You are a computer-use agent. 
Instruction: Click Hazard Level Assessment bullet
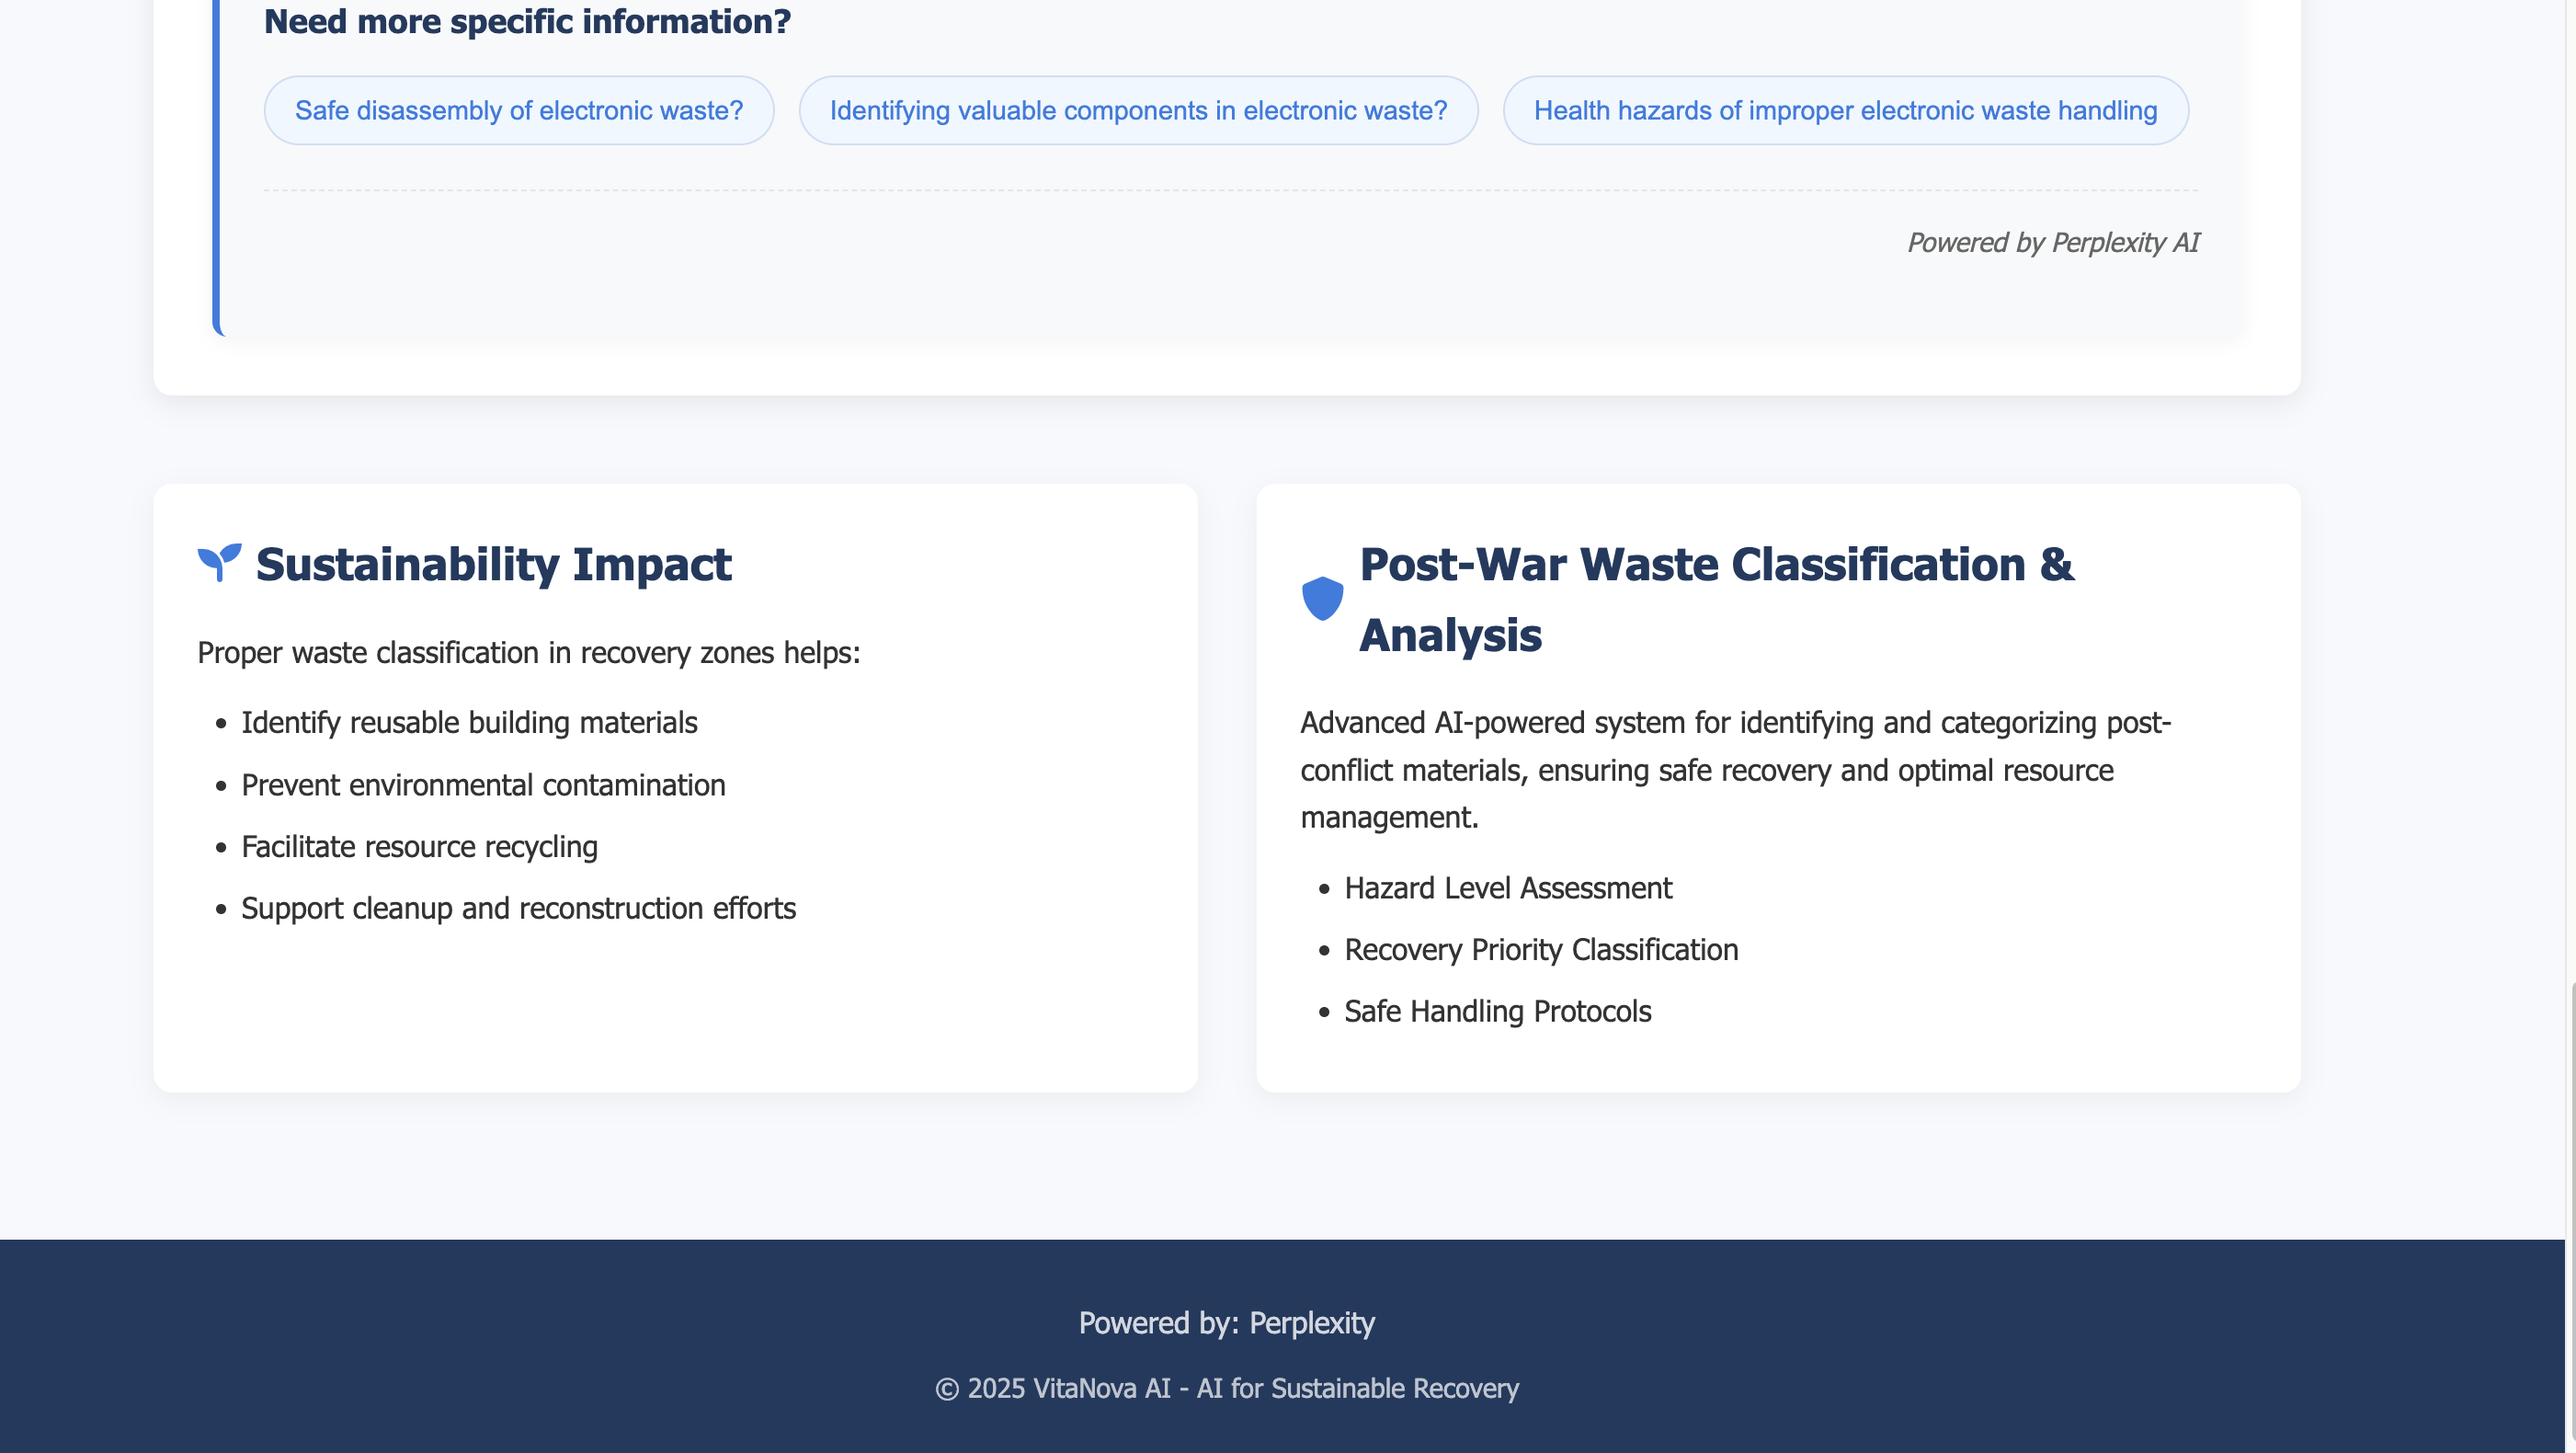point(1507,888)
